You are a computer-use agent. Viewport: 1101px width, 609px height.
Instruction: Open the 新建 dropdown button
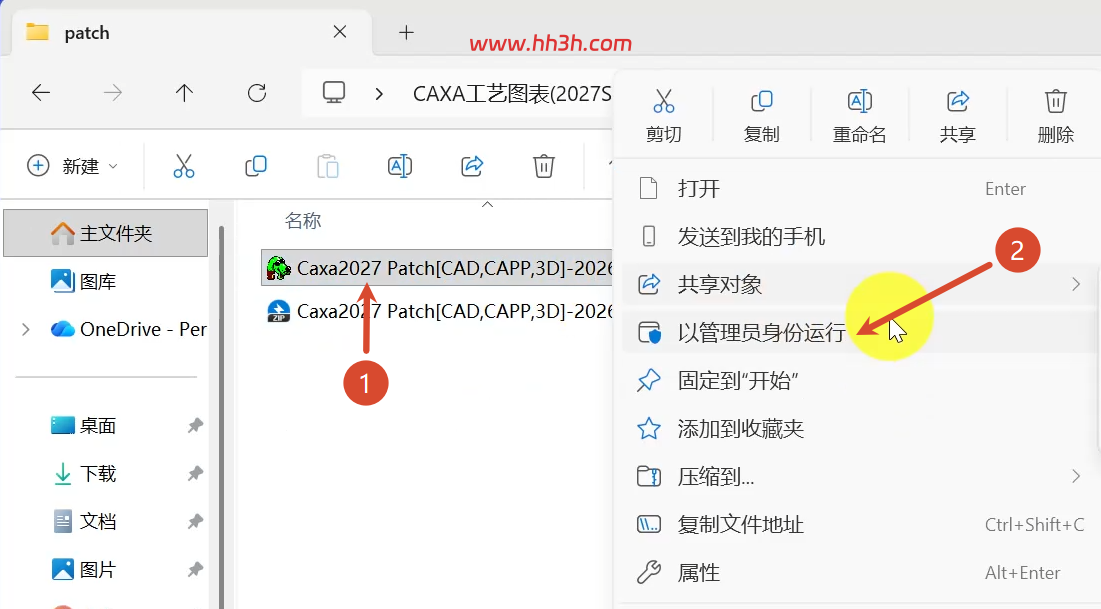72,166
